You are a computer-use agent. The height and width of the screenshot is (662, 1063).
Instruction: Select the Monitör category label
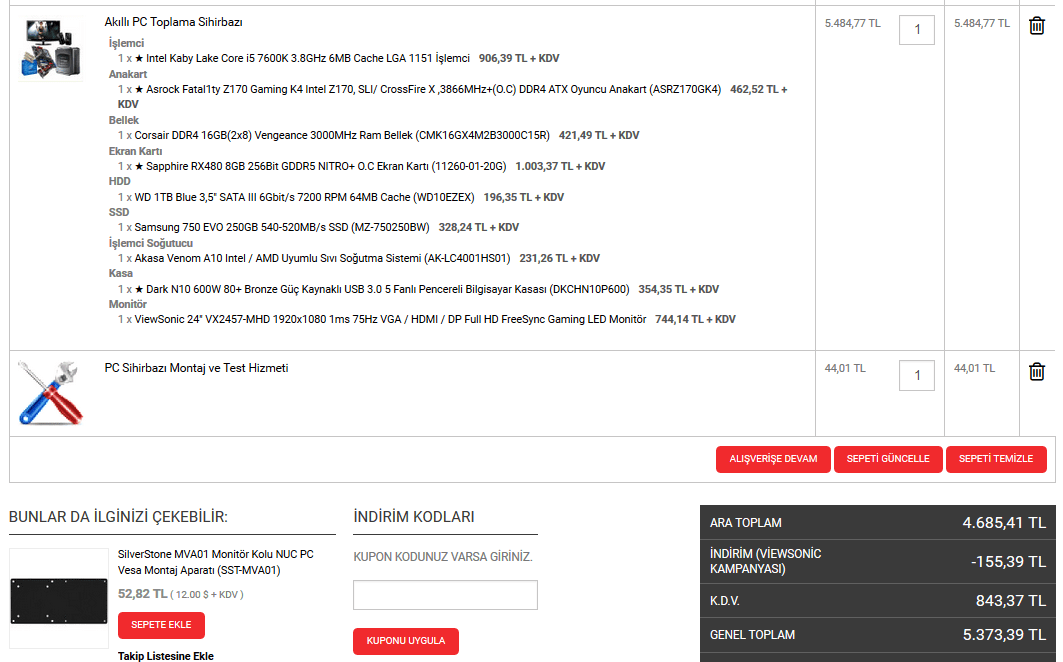pyautogui.click(x=127, y=305)
